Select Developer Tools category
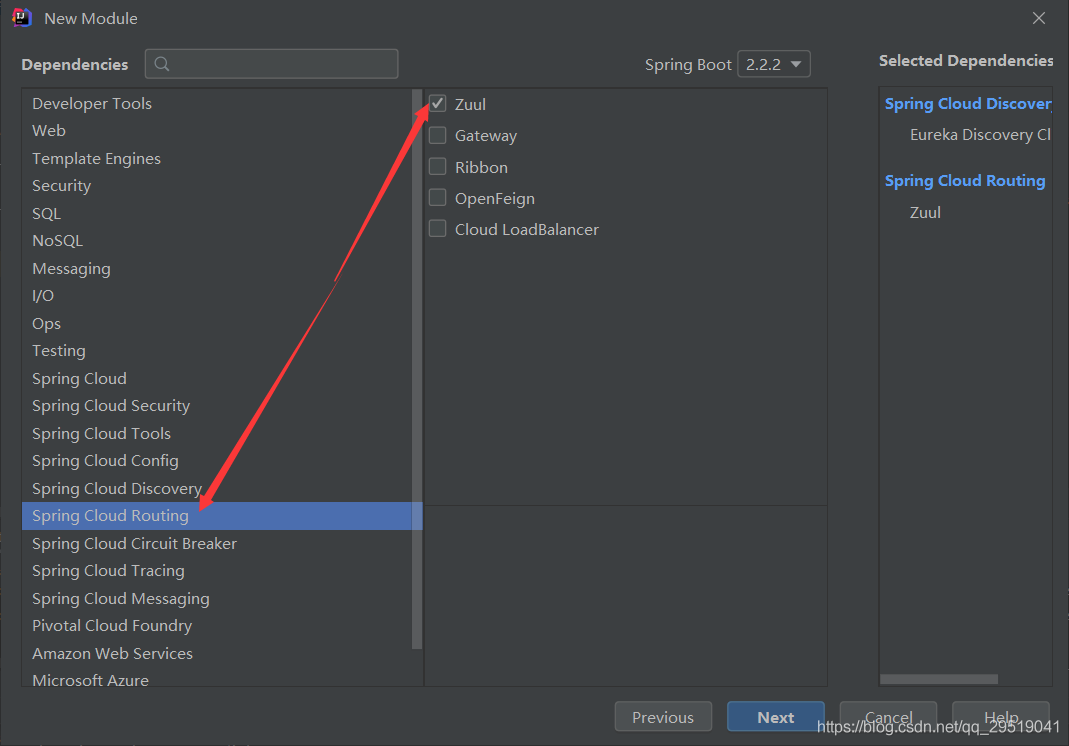The image size is (1069, 746). tap(92, 103)
